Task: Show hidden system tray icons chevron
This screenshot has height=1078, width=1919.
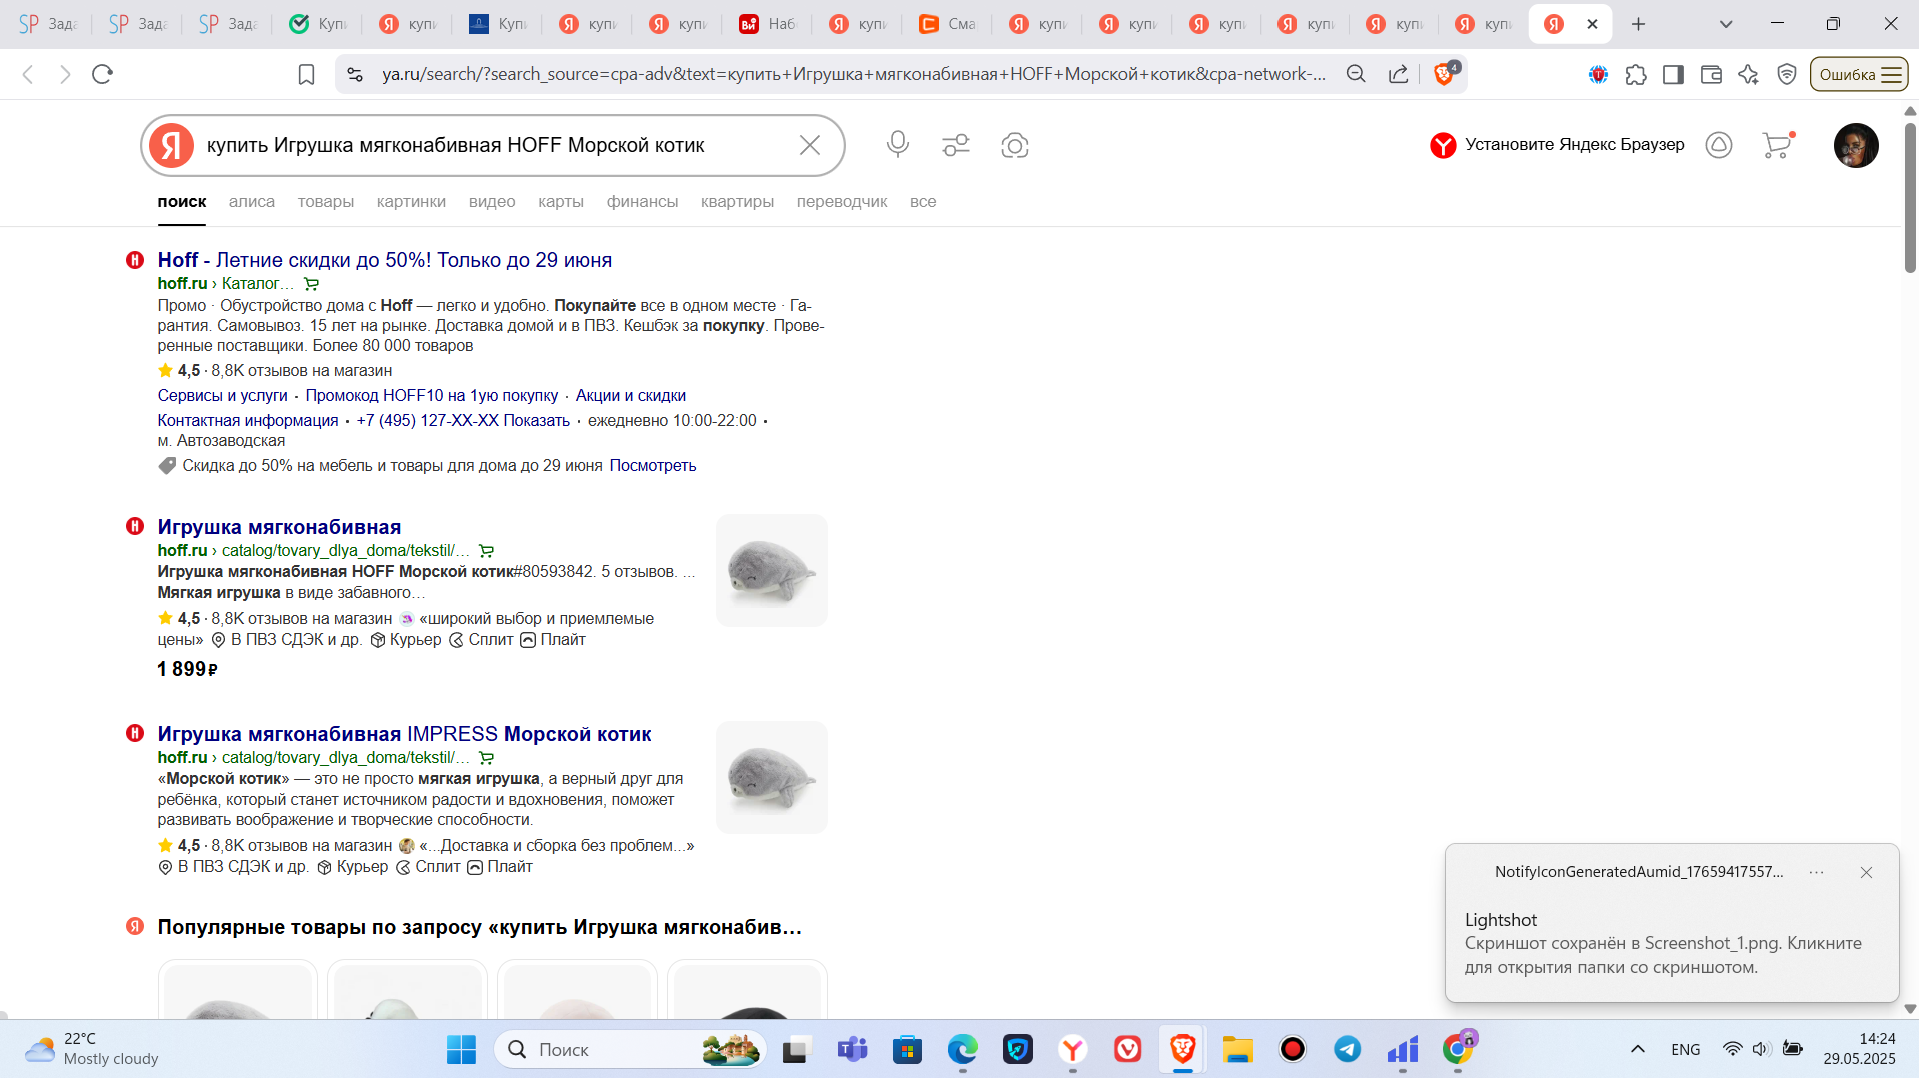Action: [1637, 1049]
